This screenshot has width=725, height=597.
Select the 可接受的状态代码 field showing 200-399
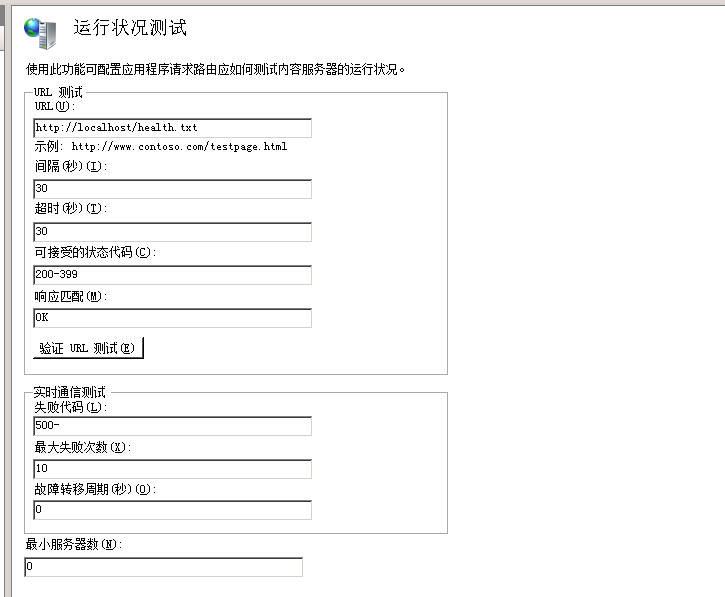click(172, 275)
